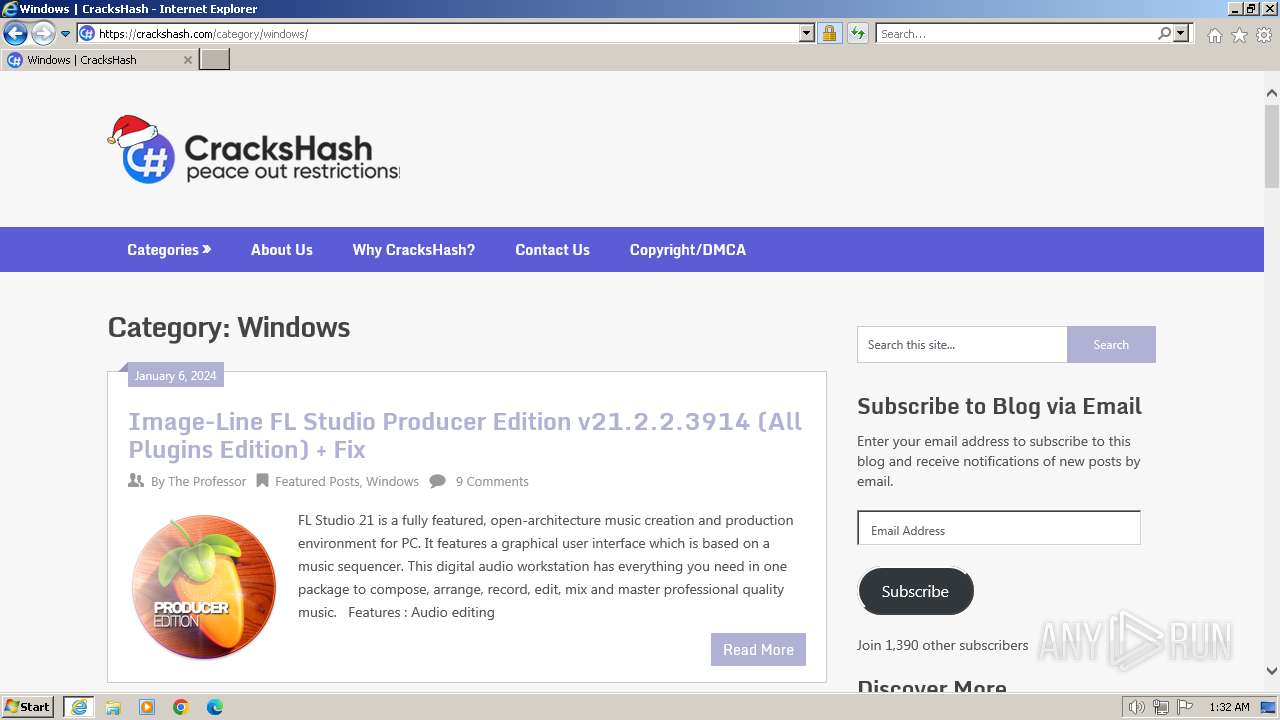The image size is (1280, 720).
Task: Click the scrollbar down arrow
Action: coord(1272,672)
